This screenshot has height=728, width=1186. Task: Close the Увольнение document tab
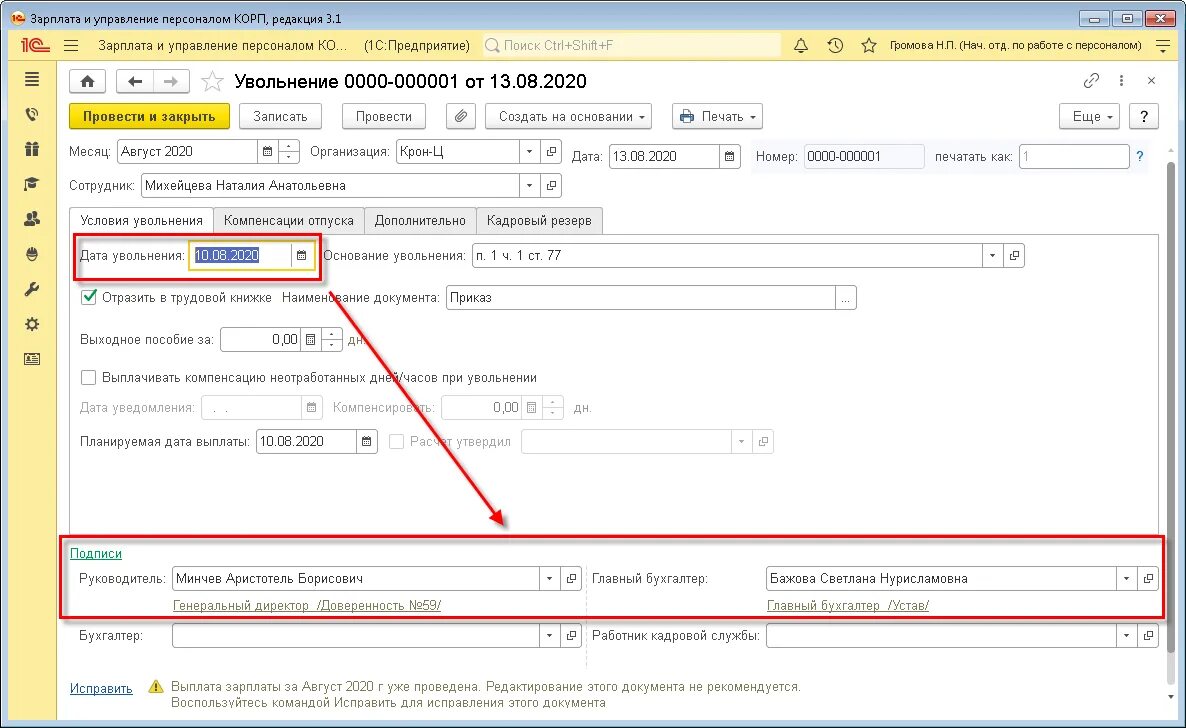(1151, 80)
